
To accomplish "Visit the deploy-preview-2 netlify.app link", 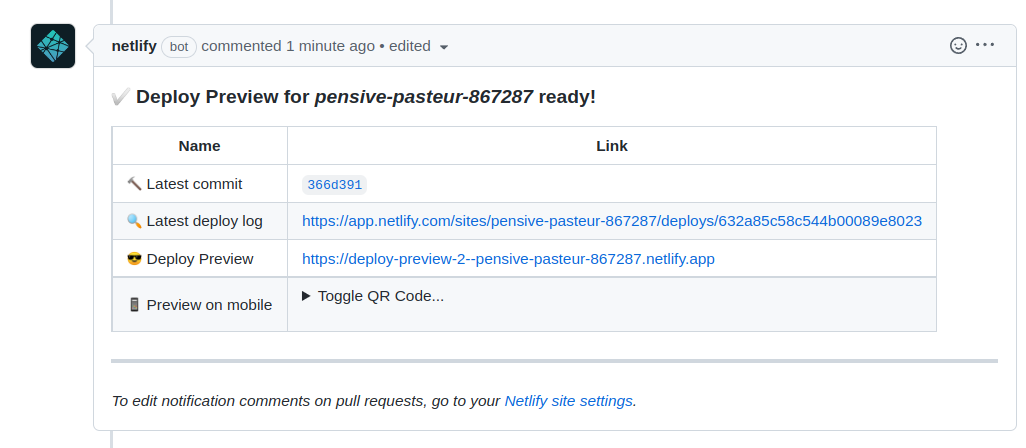I will [x=508, y=259].
